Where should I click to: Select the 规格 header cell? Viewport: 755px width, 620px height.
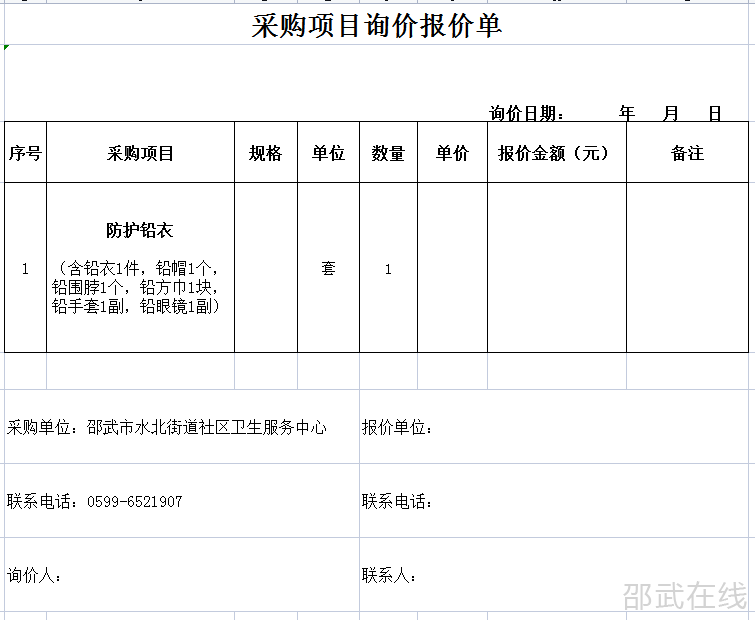(x=266, y=153)
